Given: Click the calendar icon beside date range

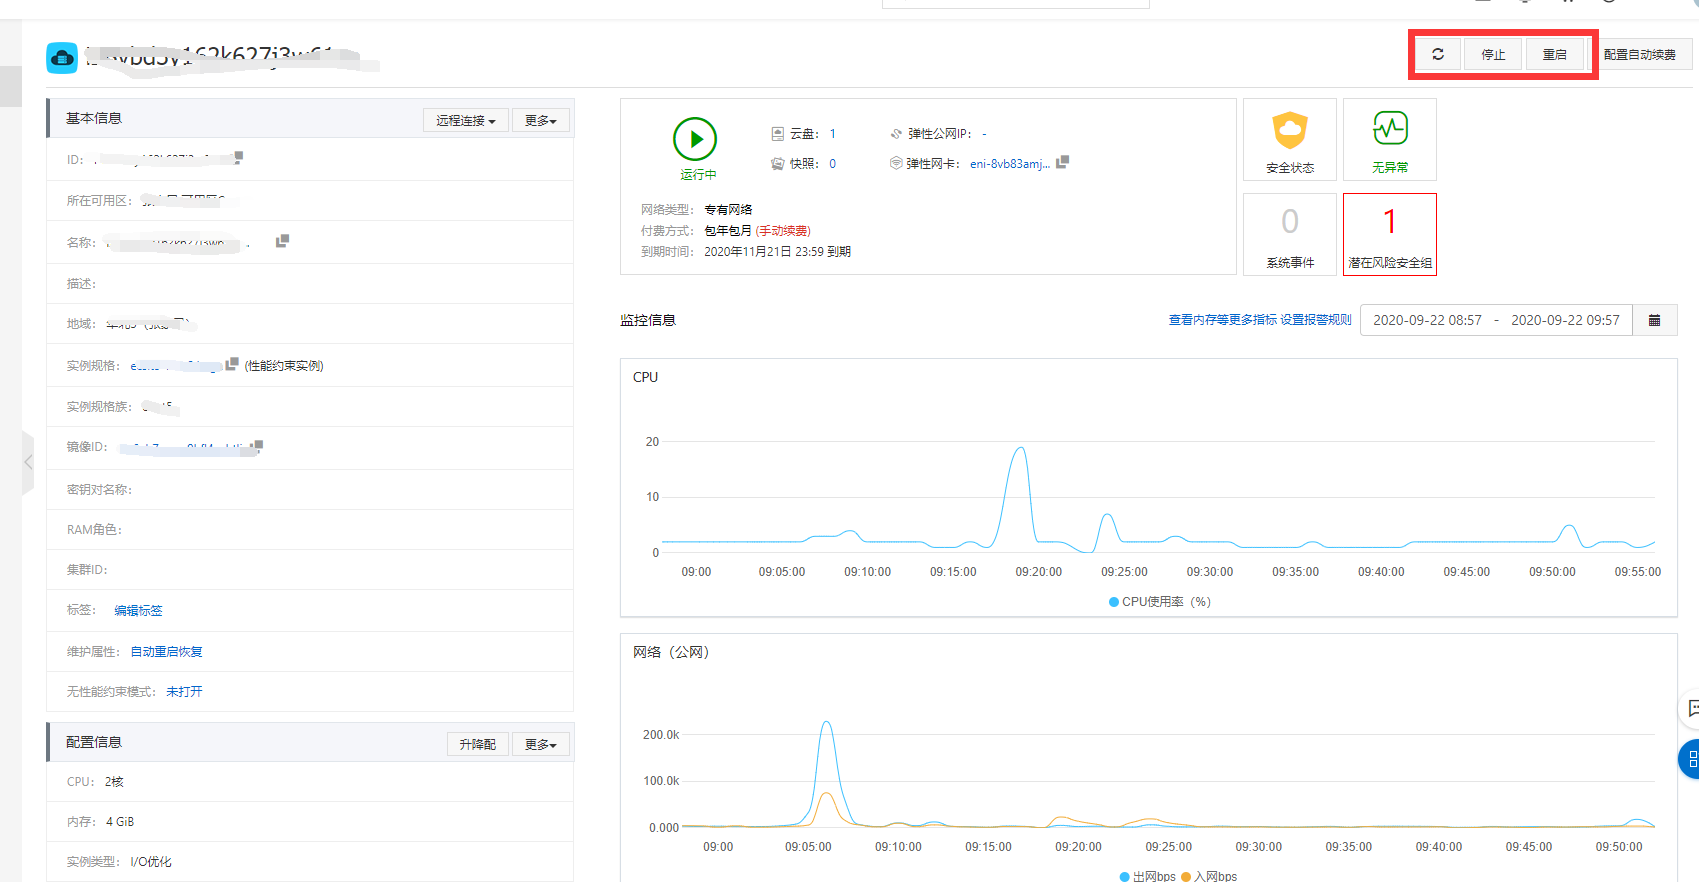Looking at the screenshot, I should tap(1655, 320).
